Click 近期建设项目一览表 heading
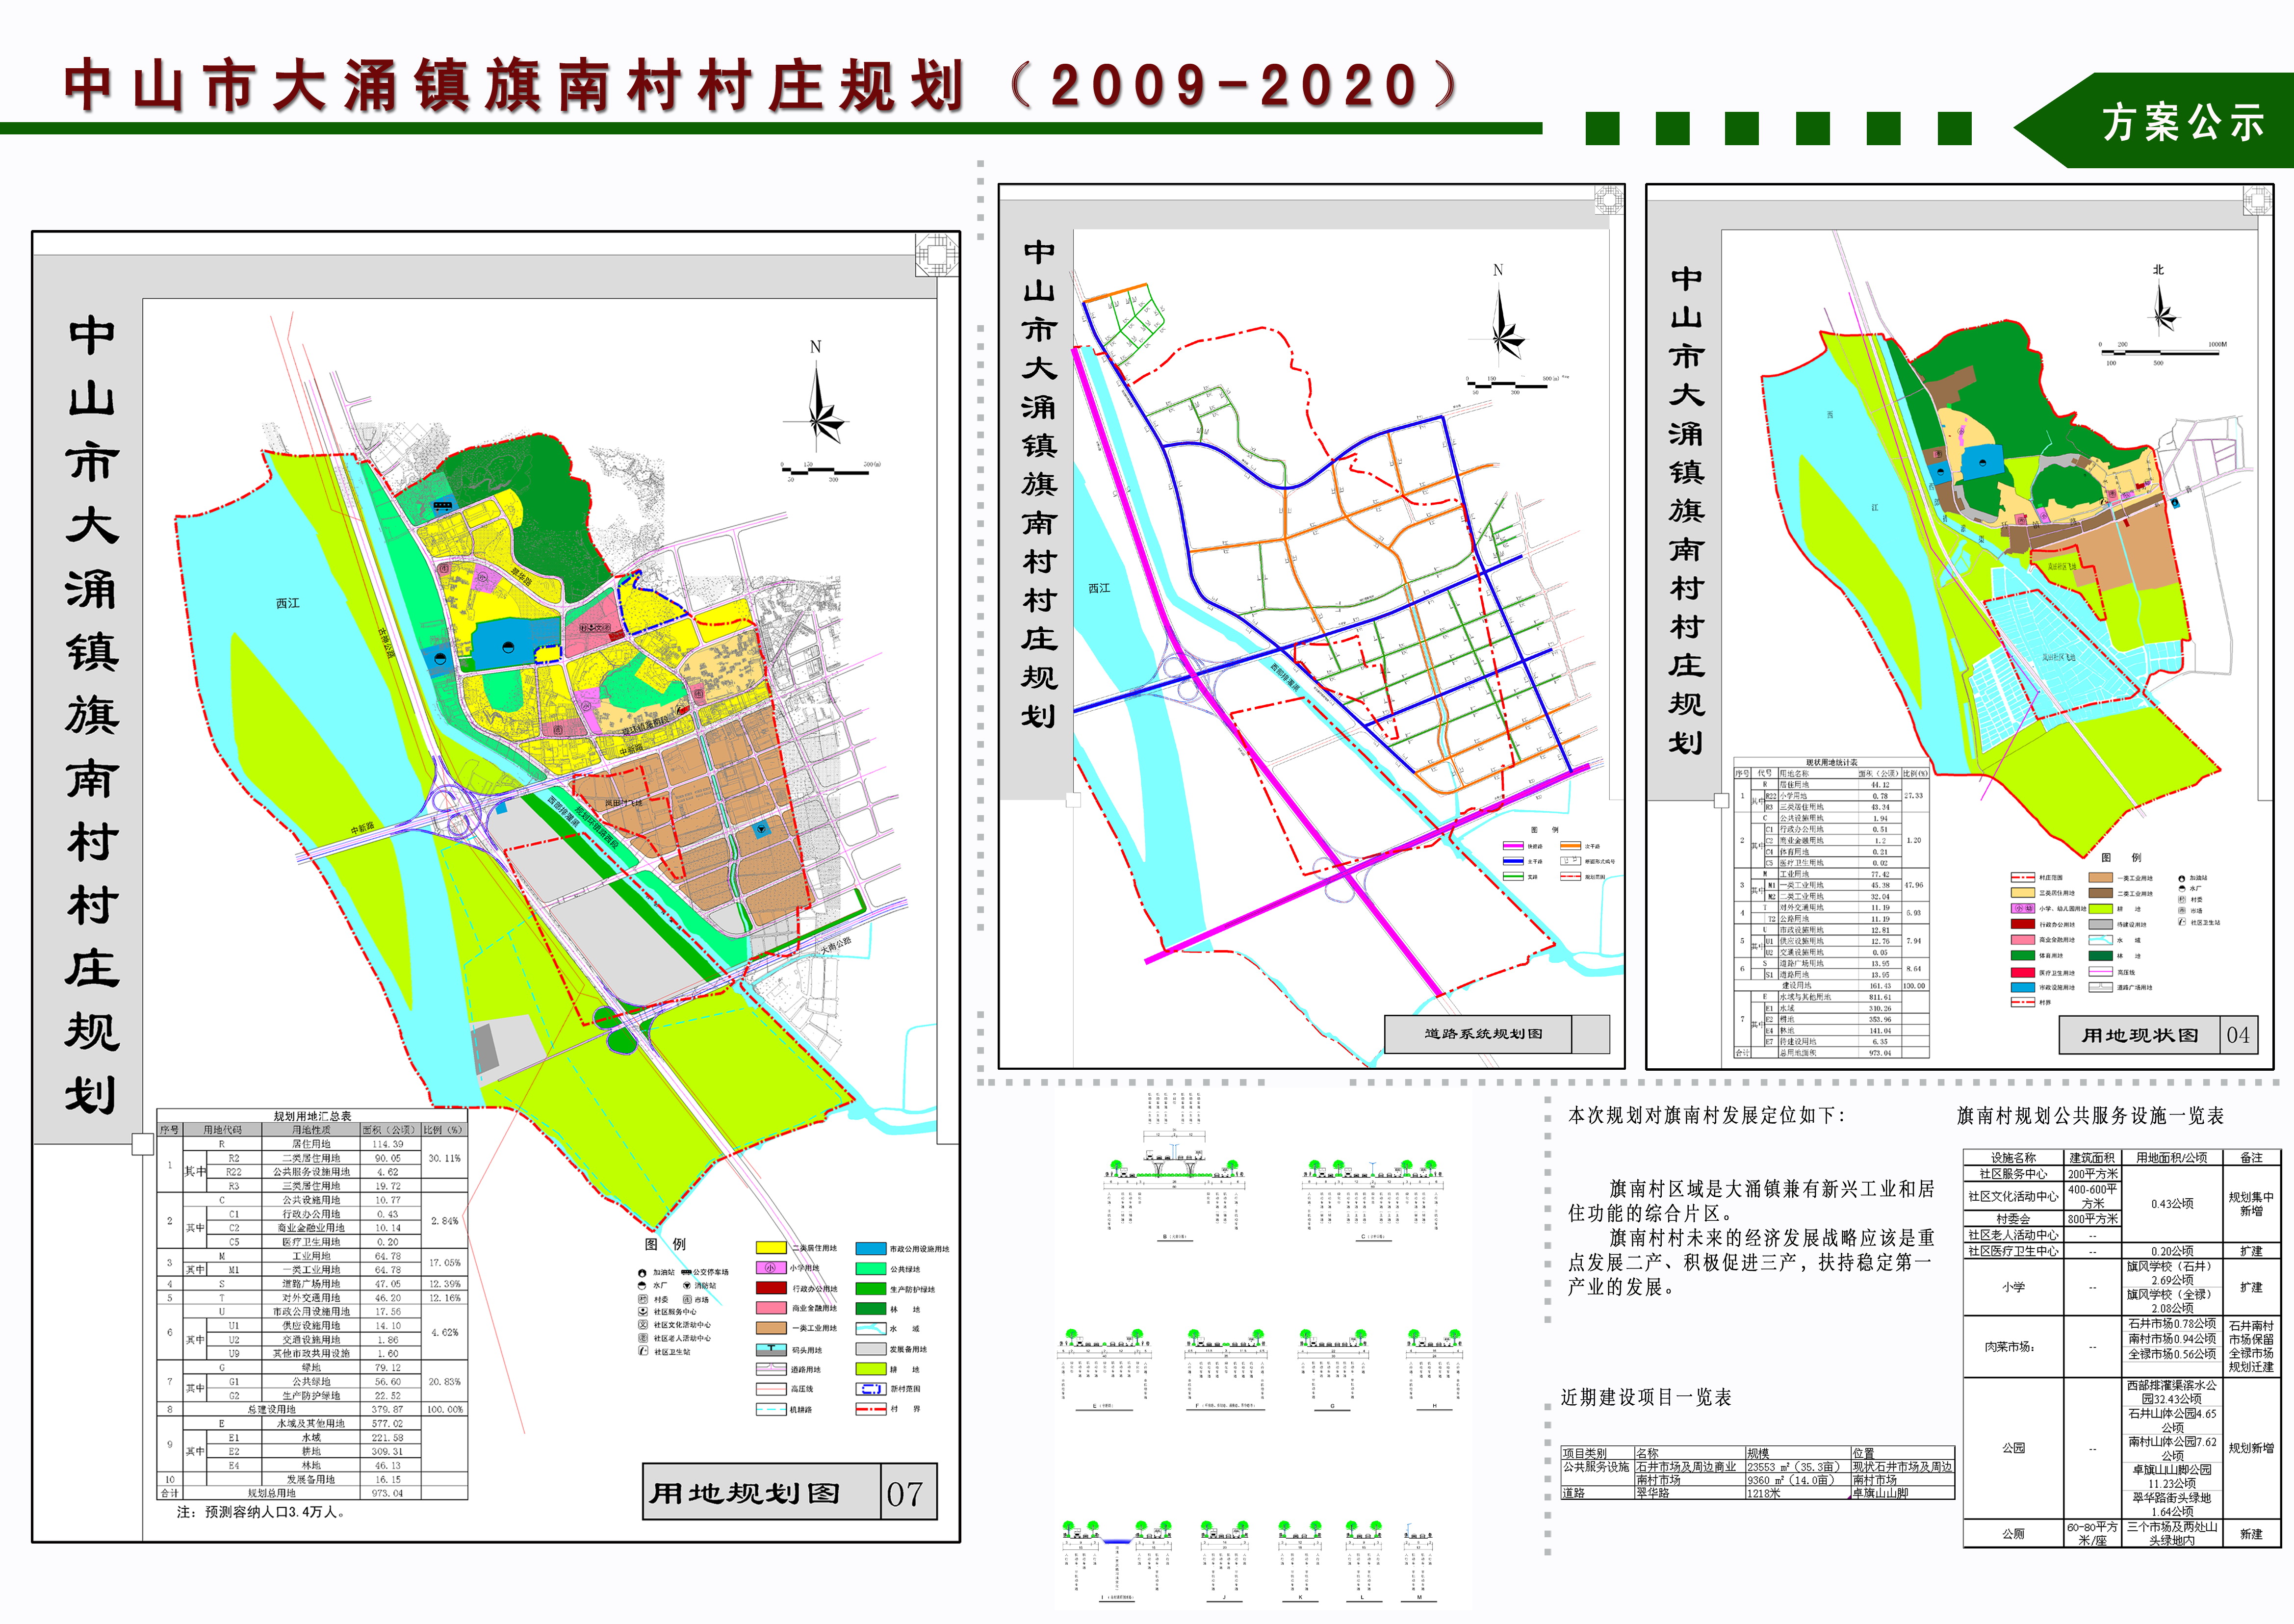Viewport: 2294px width, 1624px height. click(1646, 1397)
